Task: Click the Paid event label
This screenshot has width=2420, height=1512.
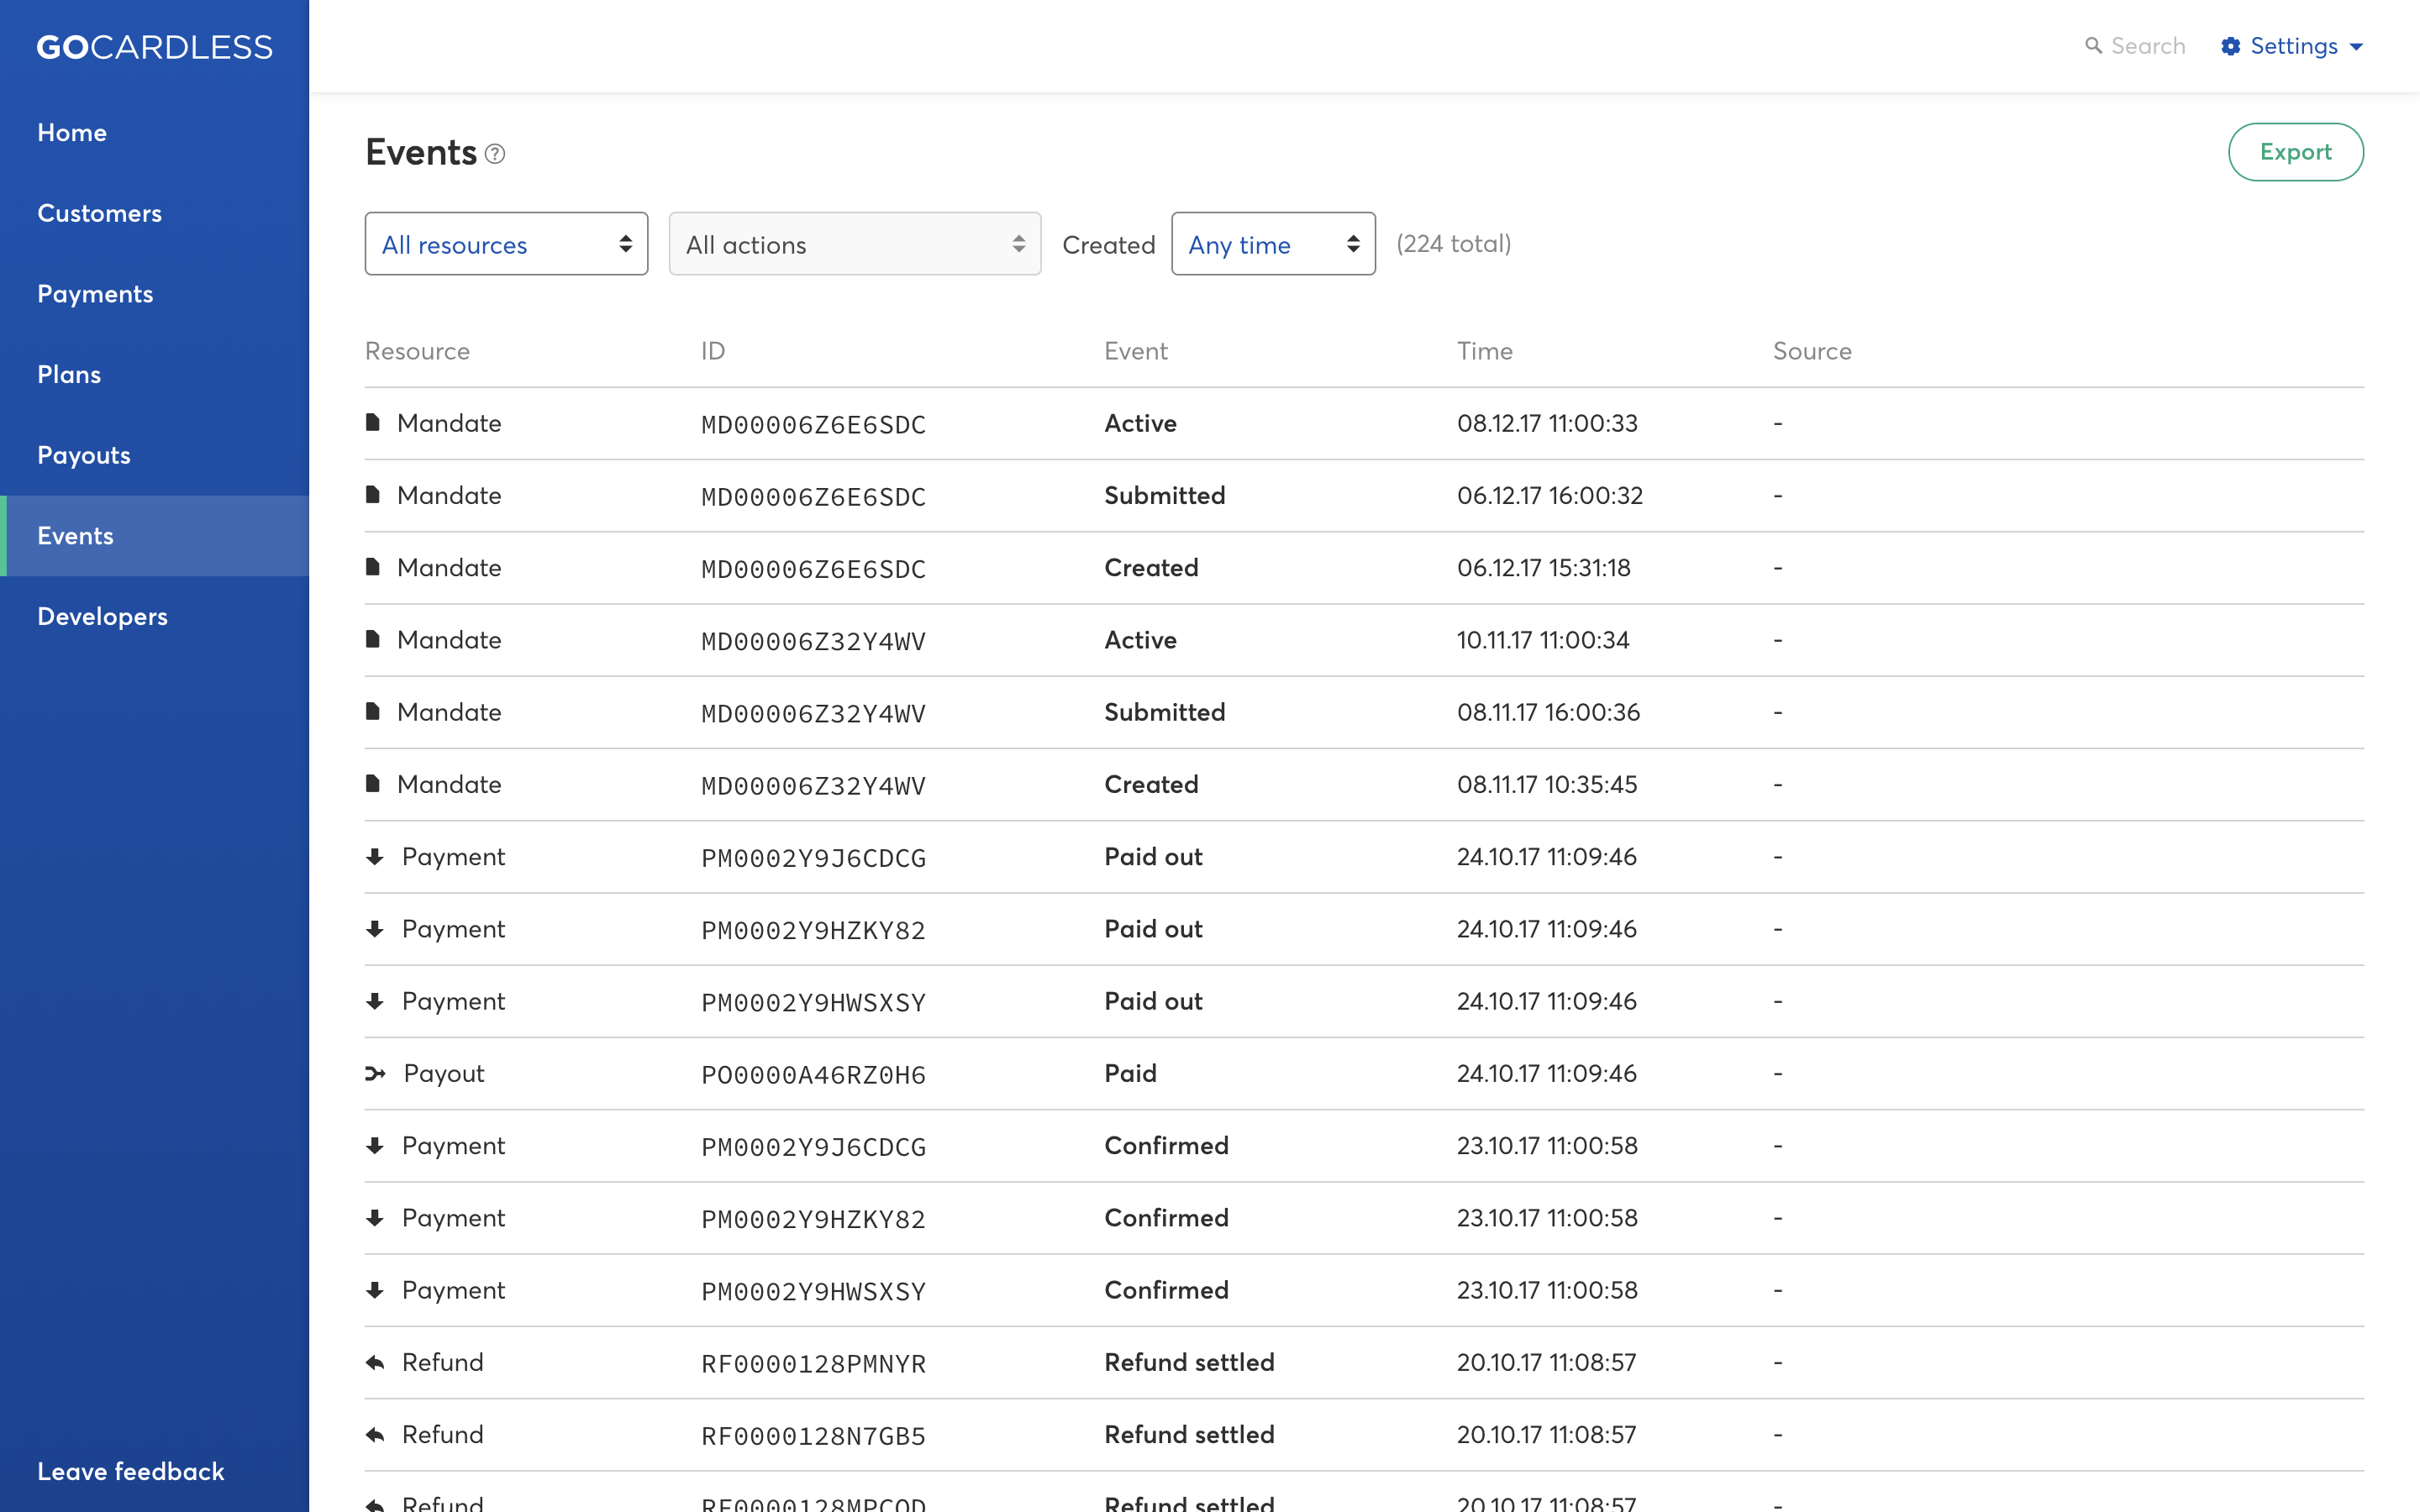Action: coord(1130,1073)
